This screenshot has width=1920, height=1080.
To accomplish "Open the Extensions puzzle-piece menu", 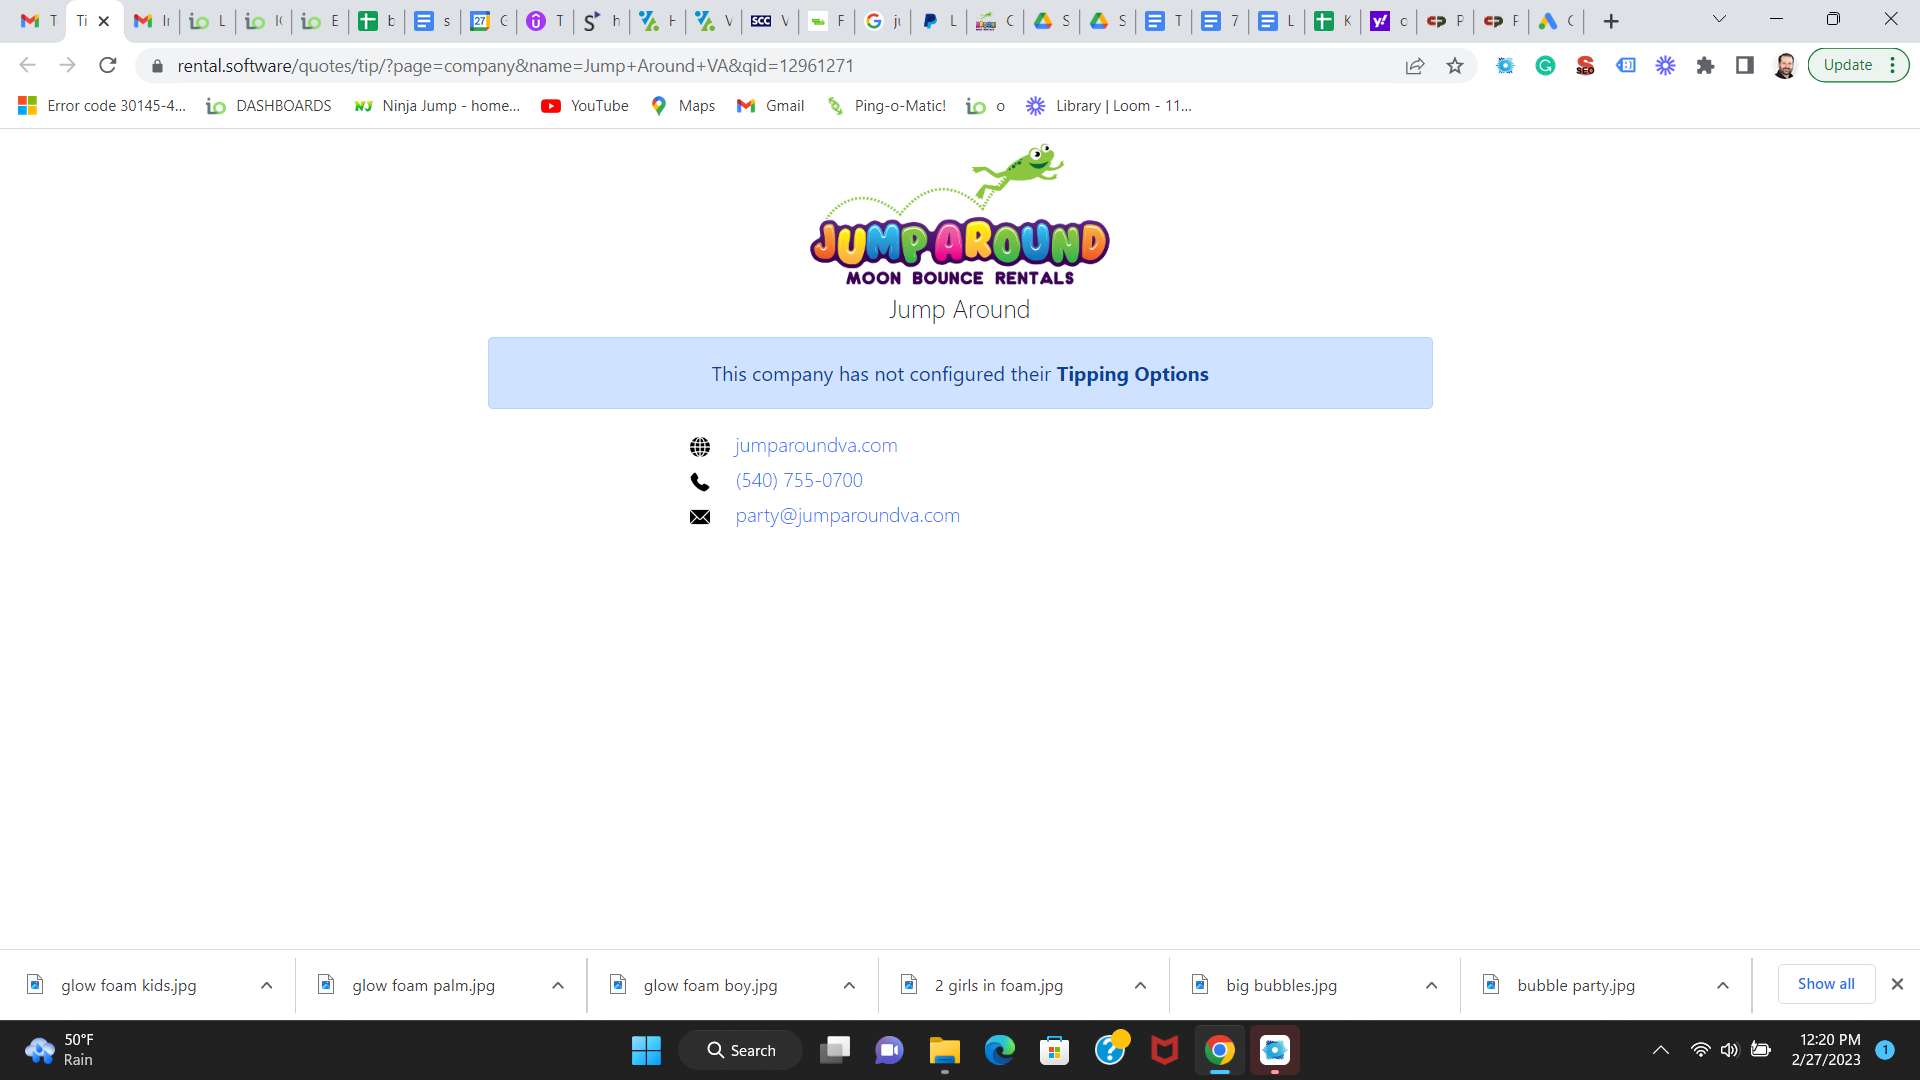I will [x=1705, y=66].
